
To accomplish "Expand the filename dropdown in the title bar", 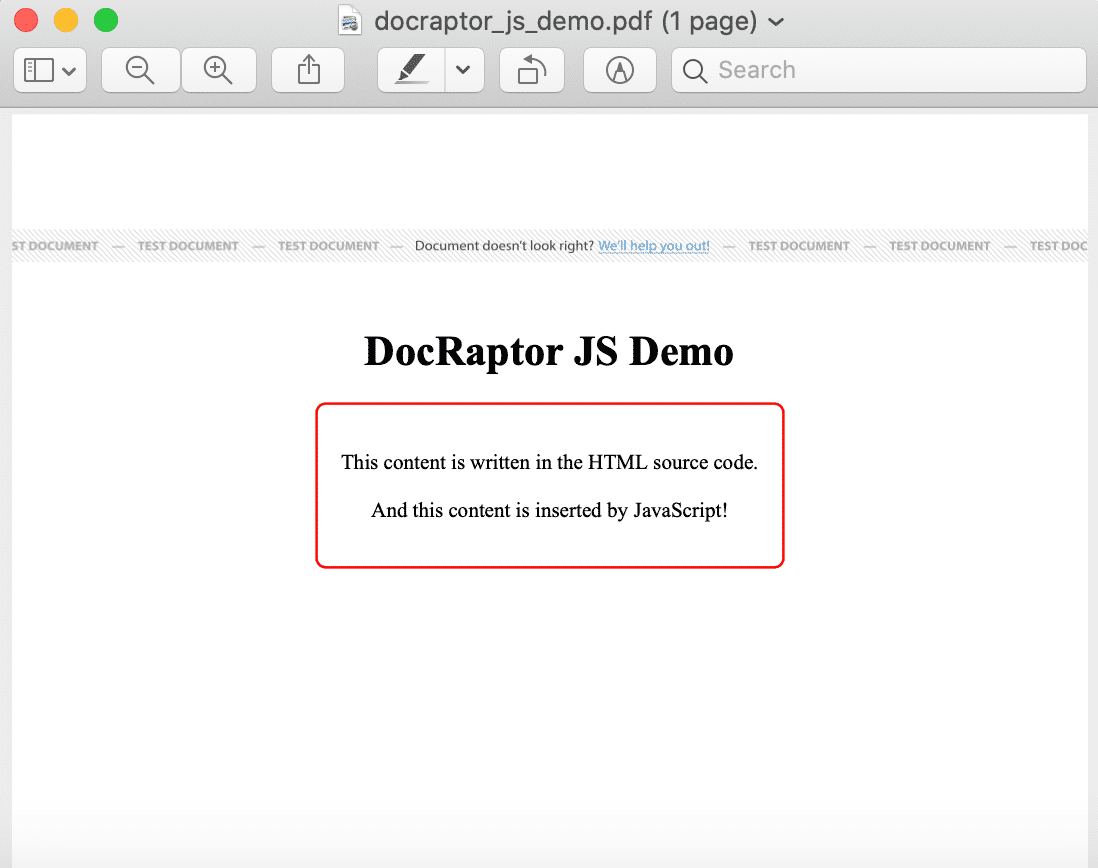I will click(x=777, y=21).
